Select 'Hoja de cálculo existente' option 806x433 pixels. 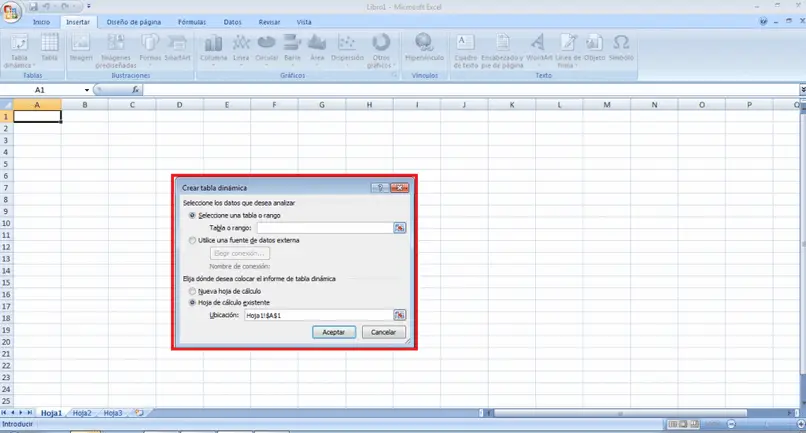[x=192, y=302]
